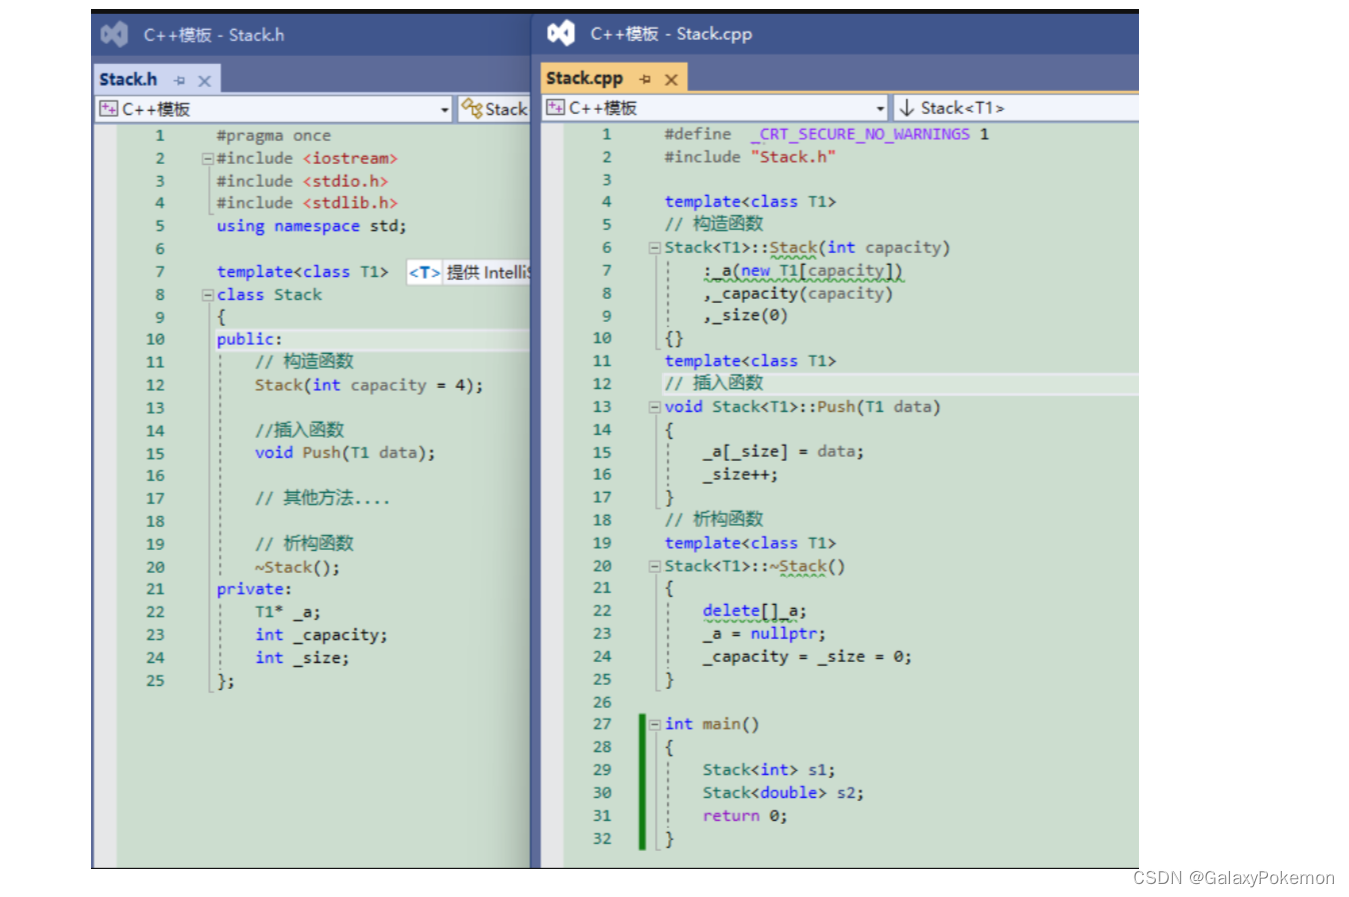
Task: Click the "_size++;" statement
Action: tap(740, 475)
